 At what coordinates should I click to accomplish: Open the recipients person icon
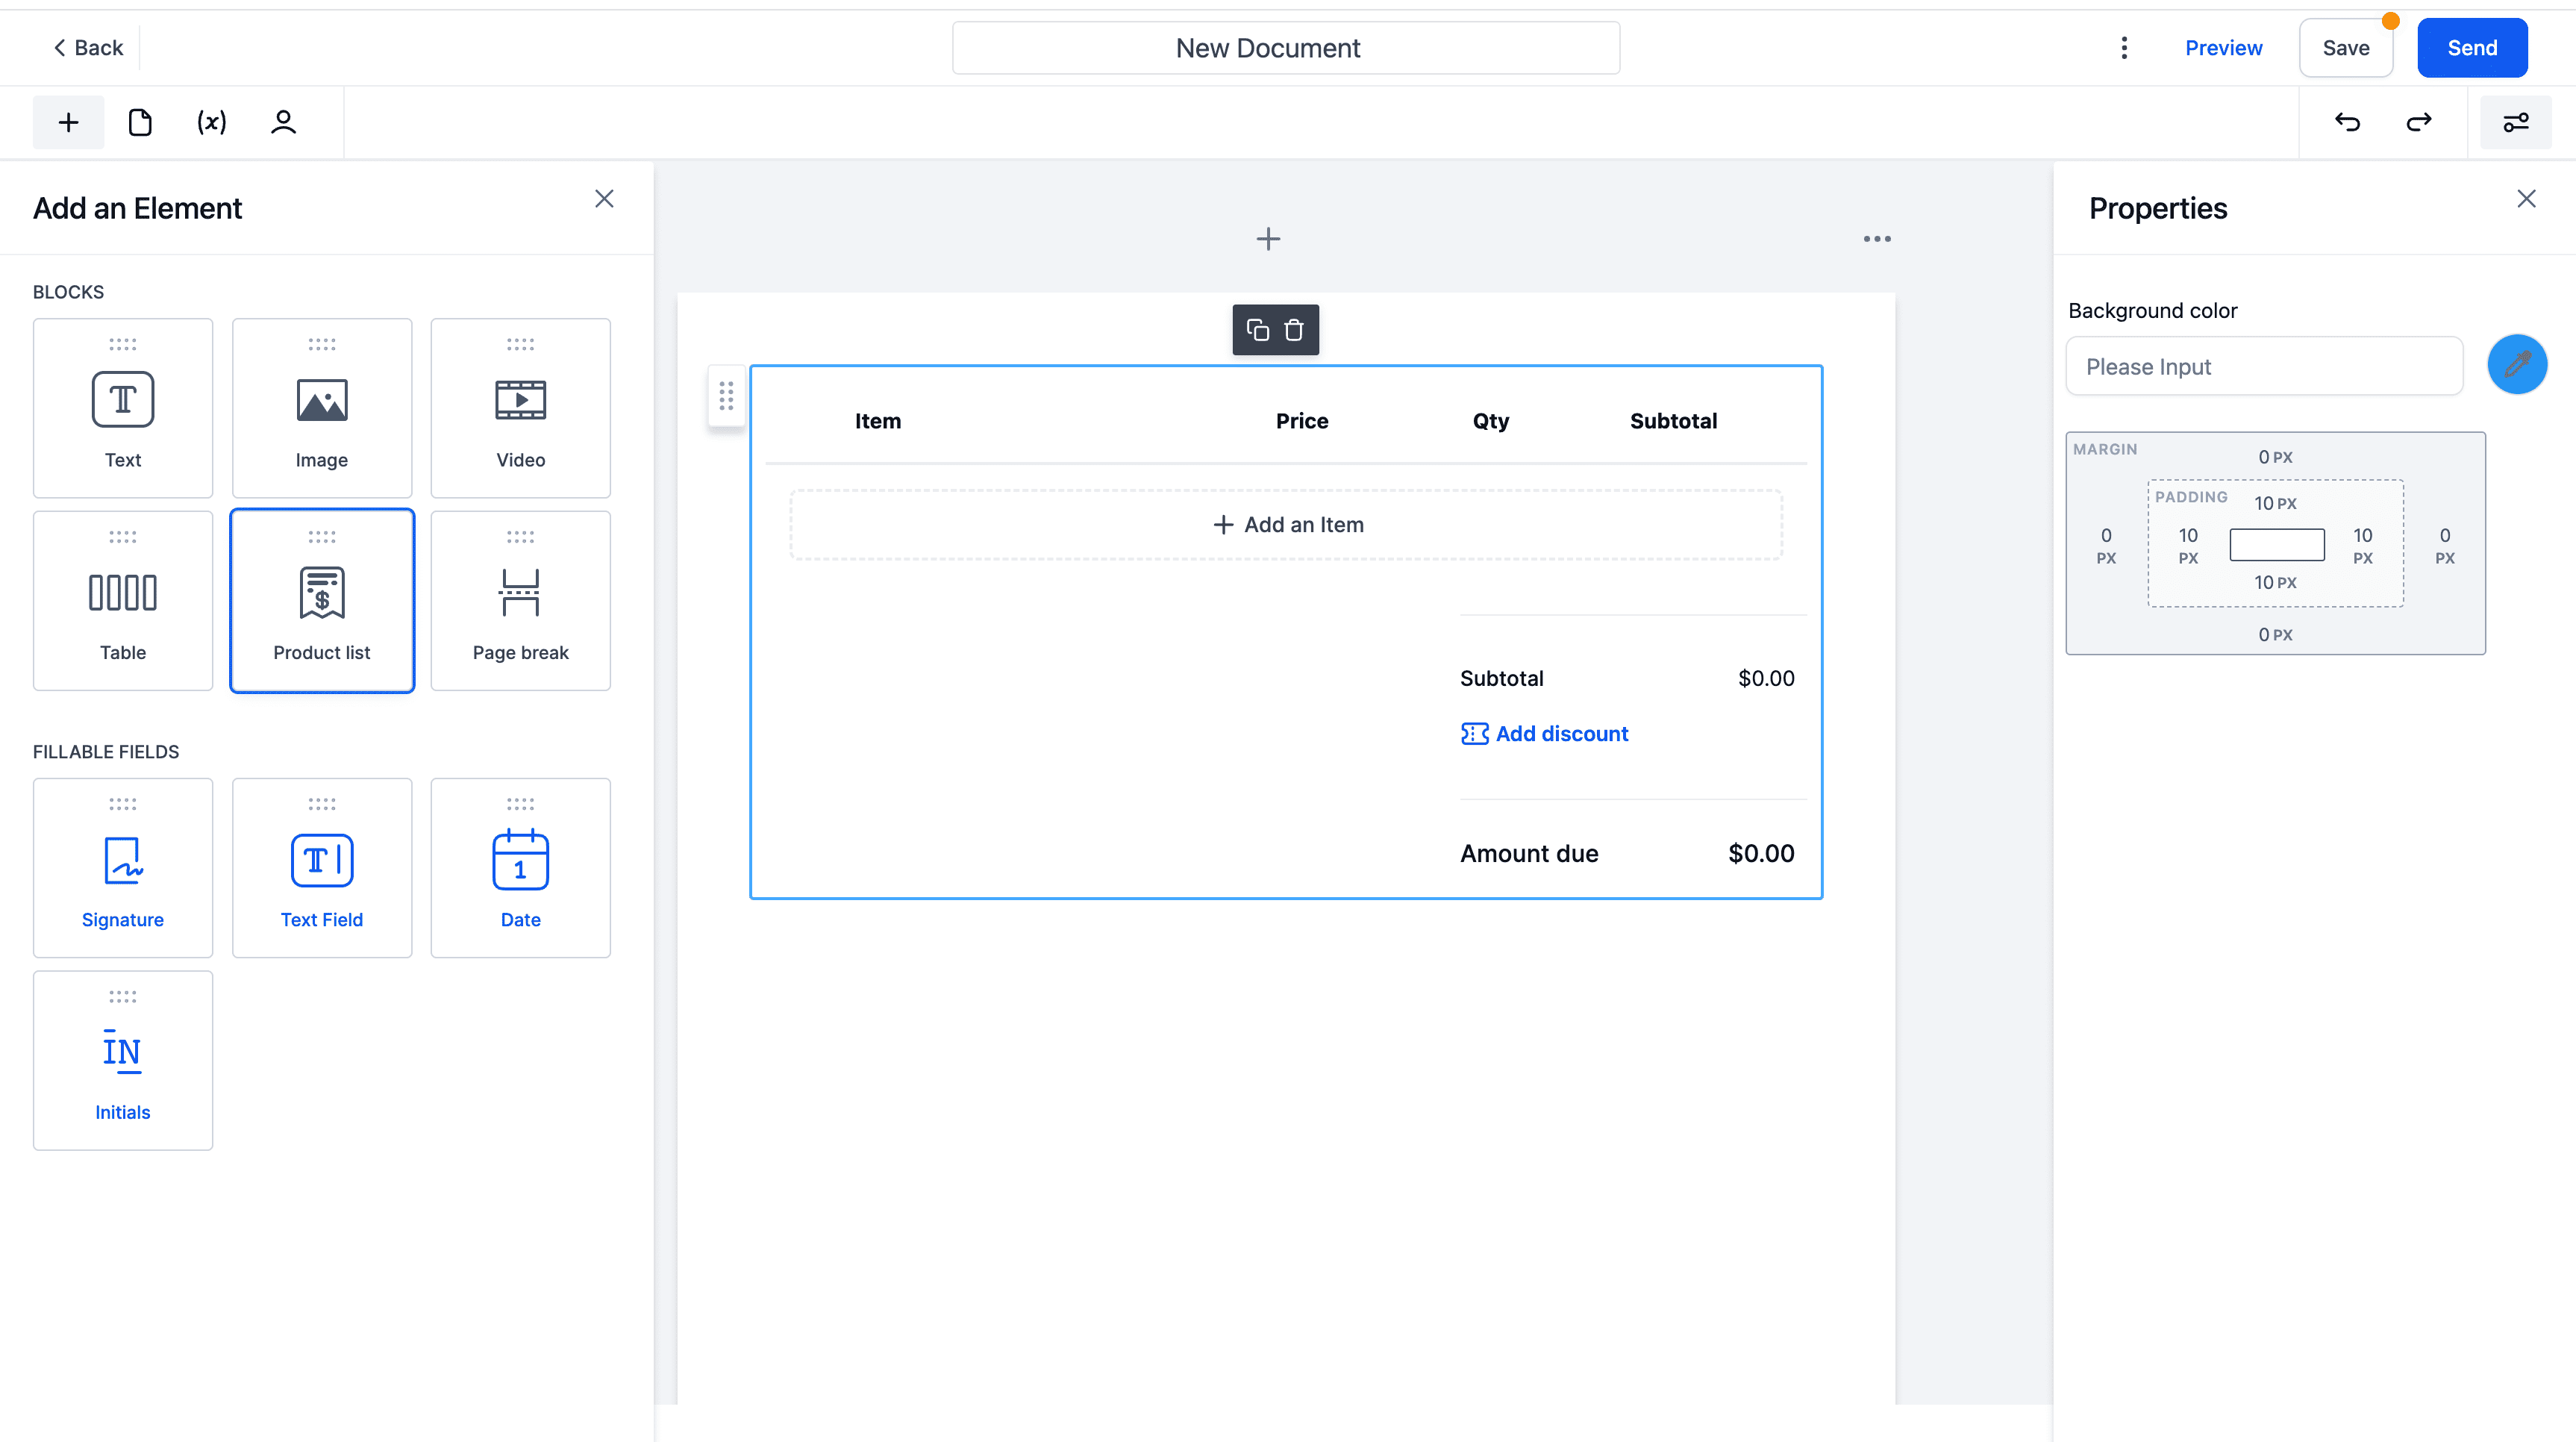[x=284, y=122]
